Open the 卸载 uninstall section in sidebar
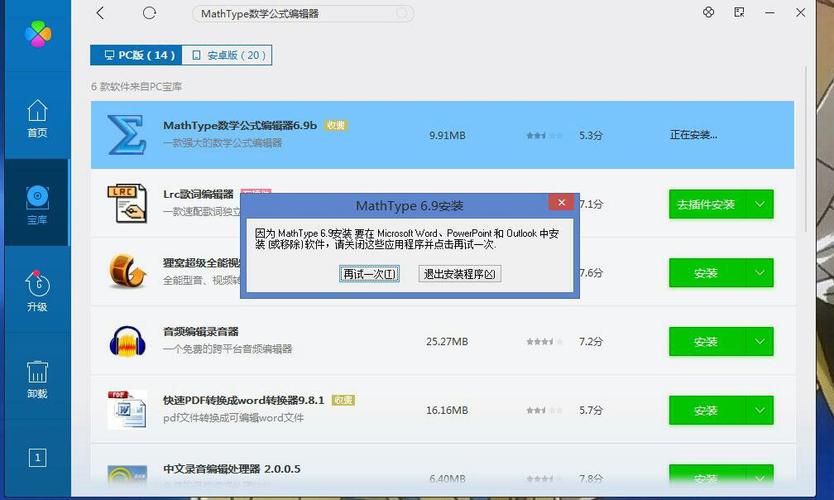834x500 pixels. tap(37, 379)
